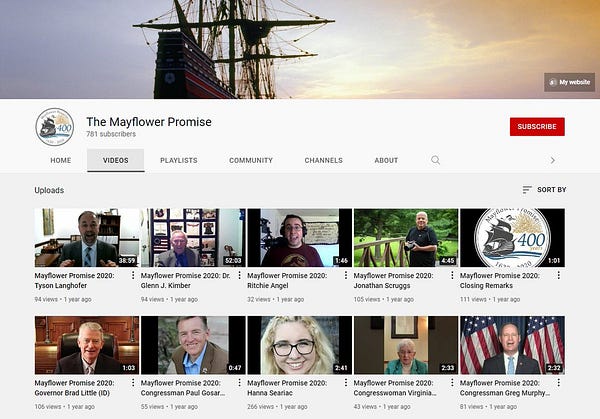
Task: Open menu for Dr. Glenn J. Kimber video
Action: click(239, 275)
